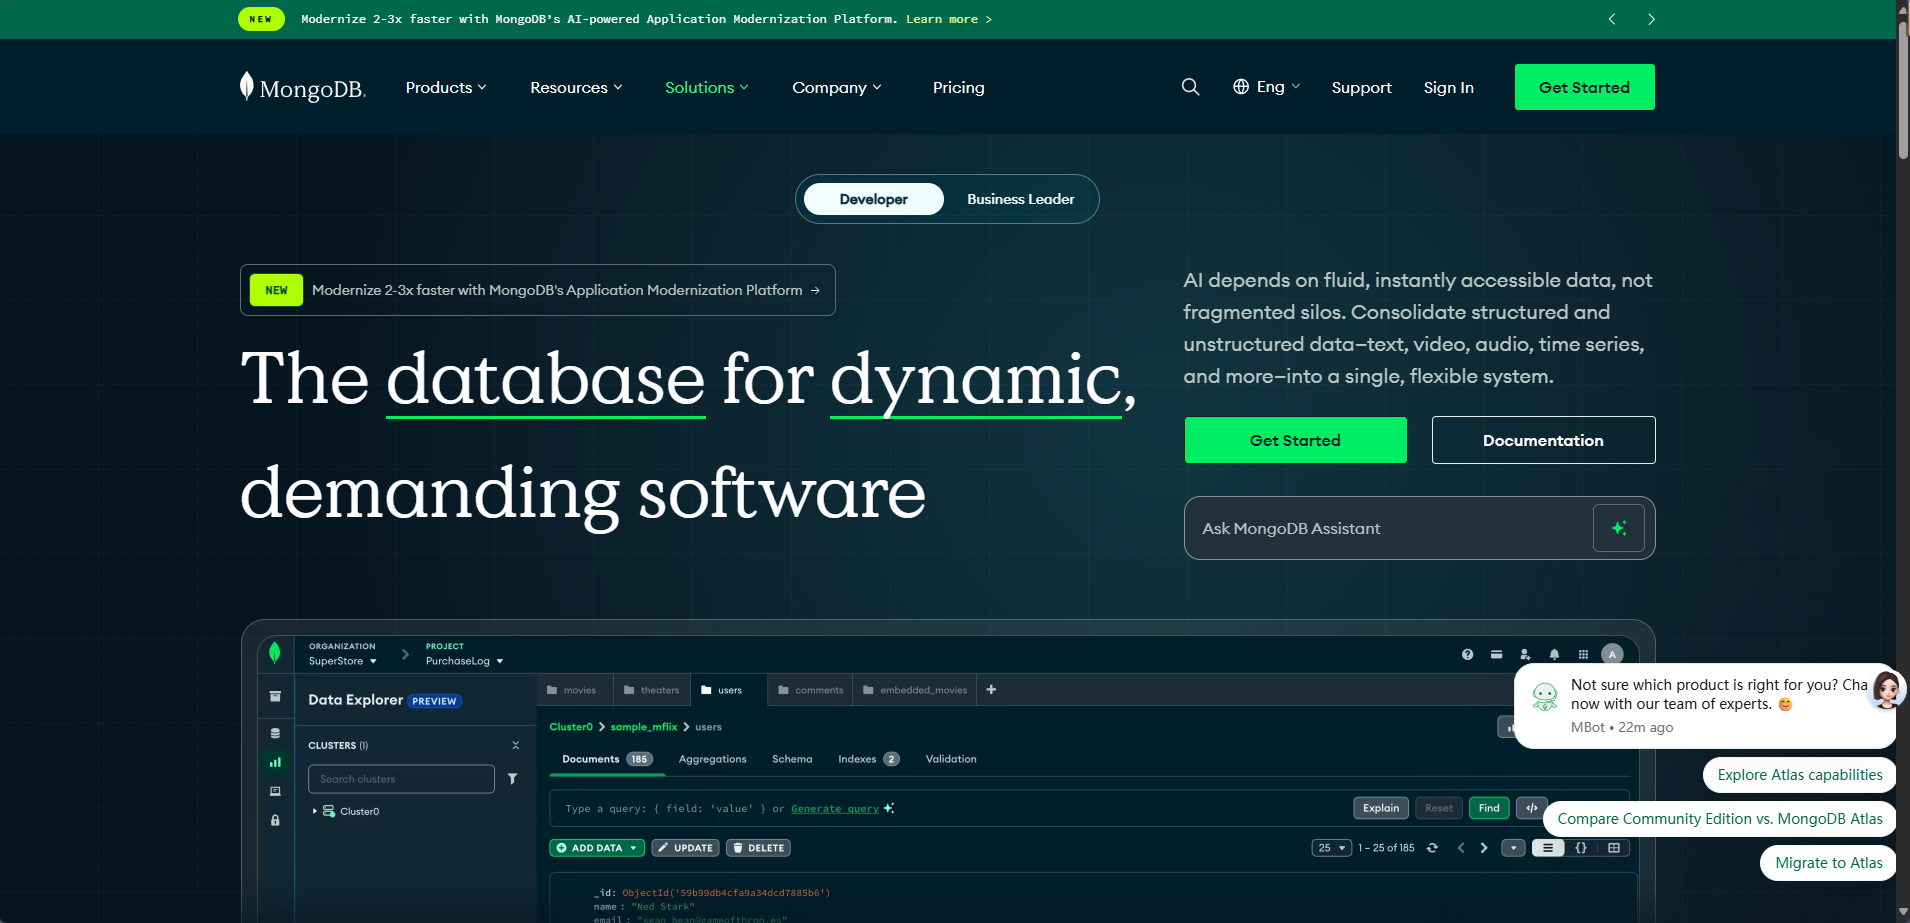Select the movies collection tab

pyautogui.click(x=572, y=690)
